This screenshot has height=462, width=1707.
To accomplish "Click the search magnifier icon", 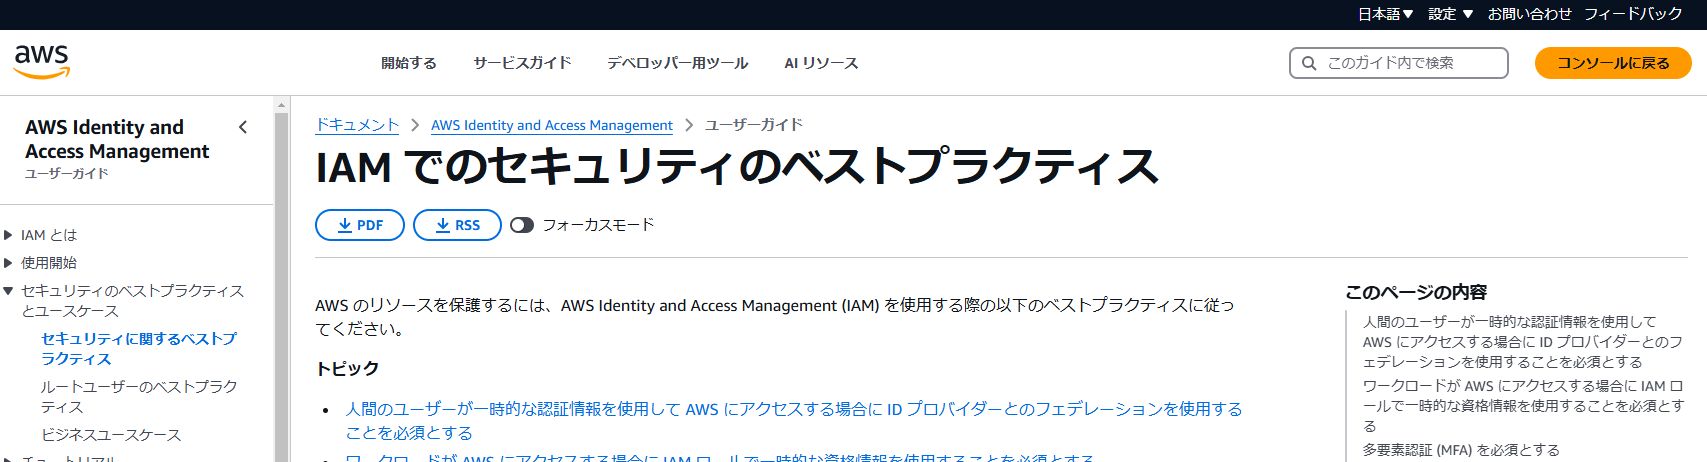I will [1309, 63].
